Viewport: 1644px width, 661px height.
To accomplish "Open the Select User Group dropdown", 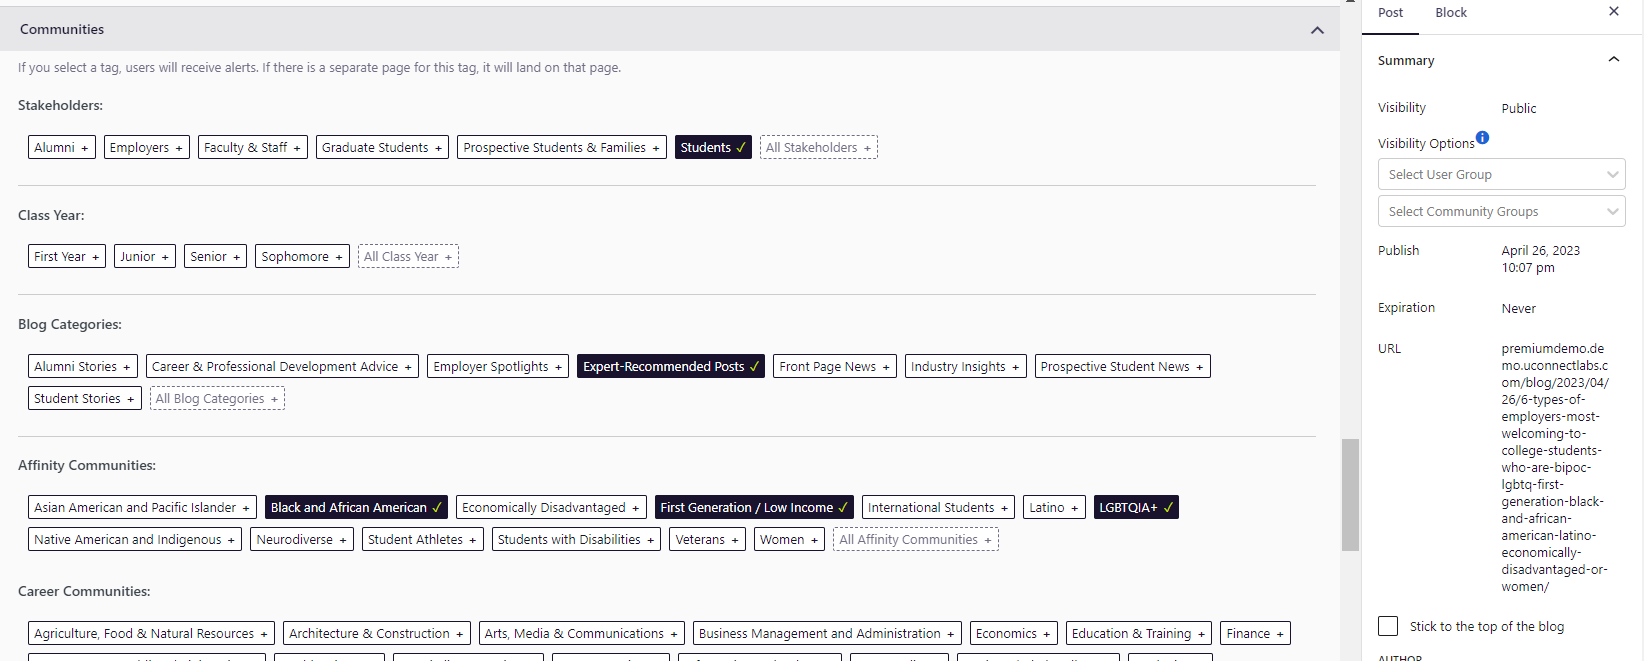I will [x=1500, y=174].
